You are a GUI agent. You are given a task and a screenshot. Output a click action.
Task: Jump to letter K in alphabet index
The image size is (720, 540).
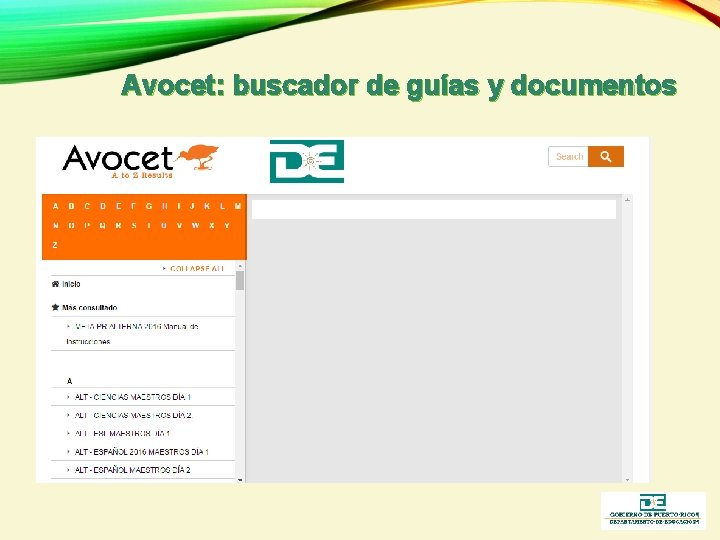(207, 206)
